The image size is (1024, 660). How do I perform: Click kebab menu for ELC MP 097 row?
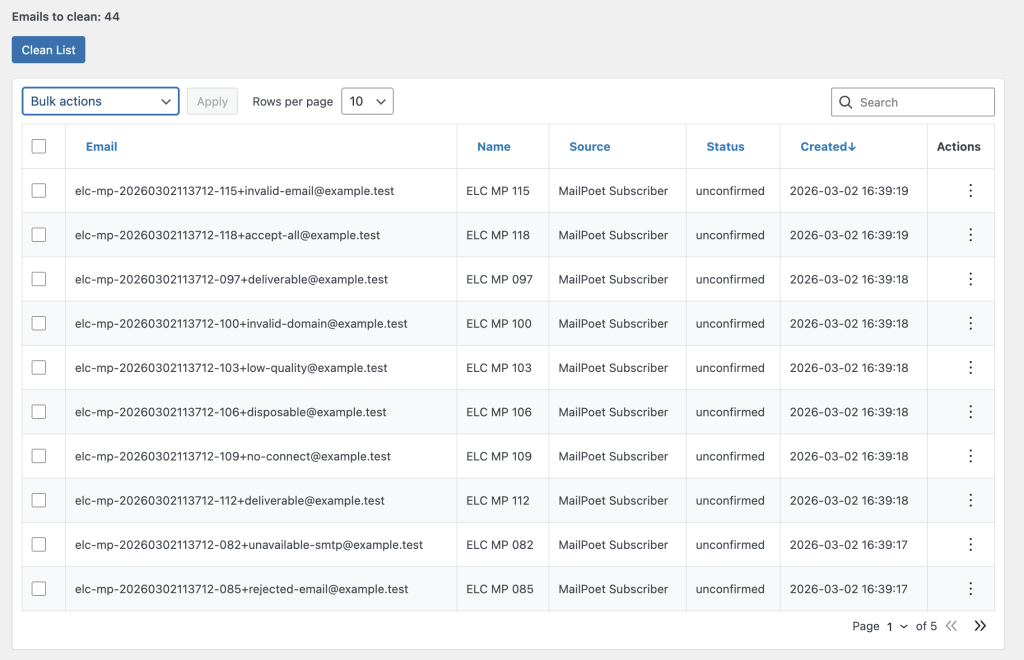pyautogui.click(x=970, y=279)
